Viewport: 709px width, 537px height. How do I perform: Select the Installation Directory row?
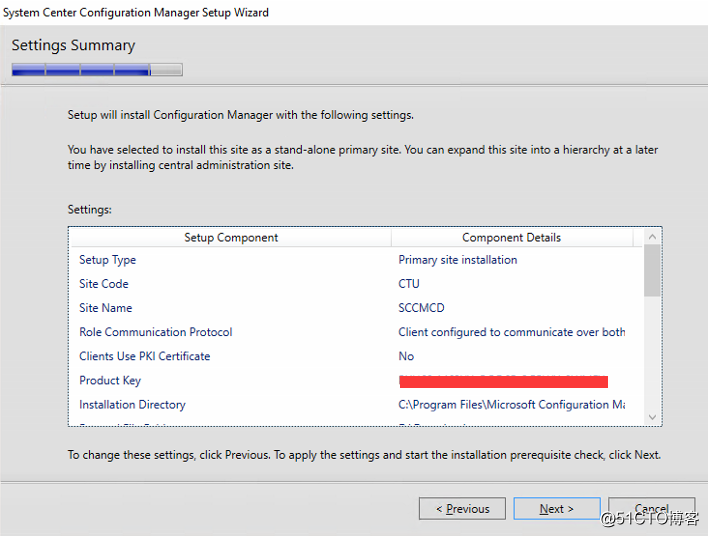(356, 405)
